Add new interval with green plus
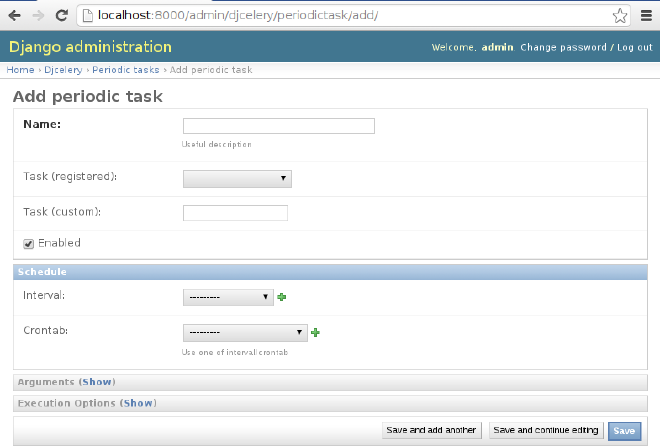 click(x=282, y=297)
